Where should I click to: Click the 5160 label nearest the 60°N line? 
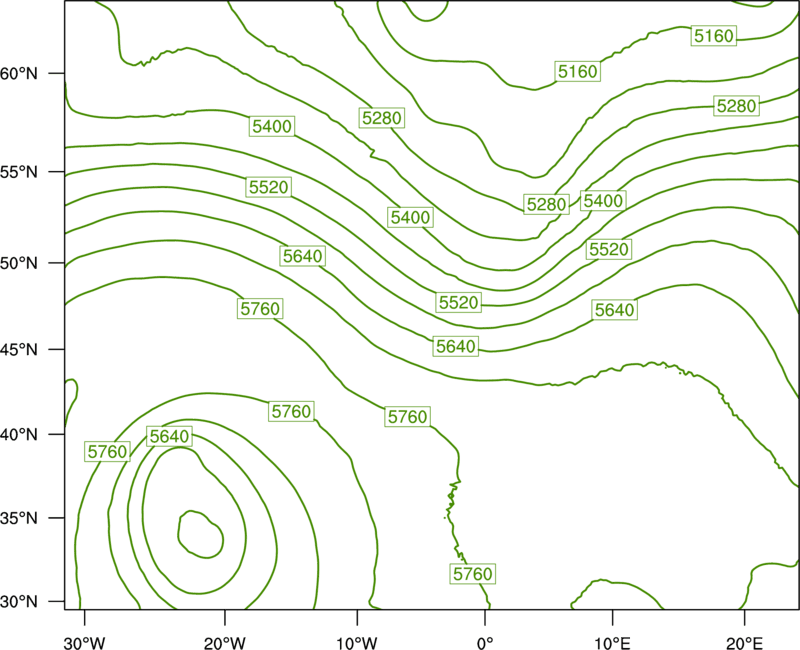point(578,71)
